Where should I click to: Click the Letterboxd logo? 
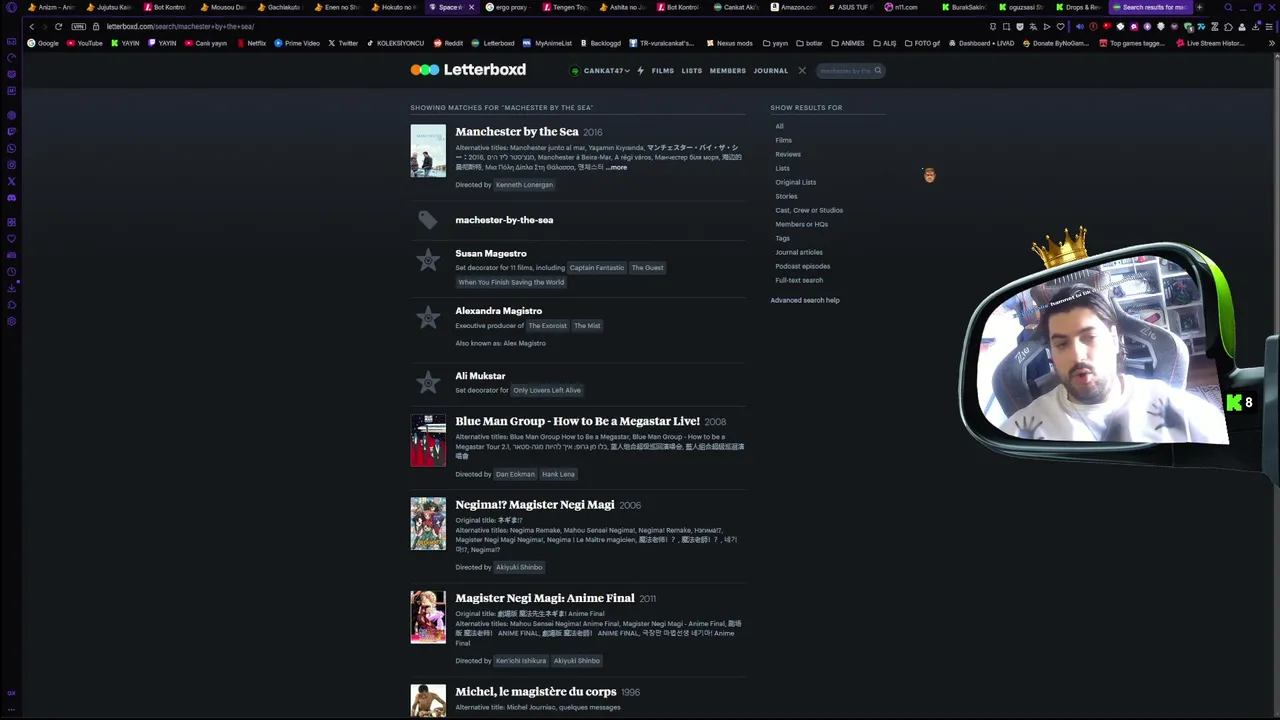[468, 70]
